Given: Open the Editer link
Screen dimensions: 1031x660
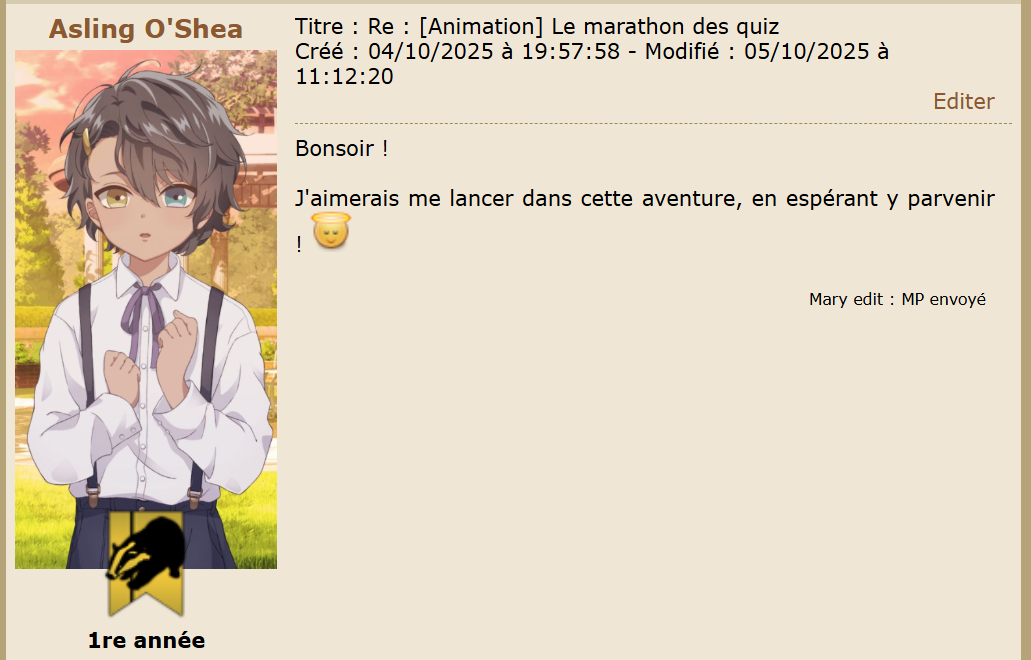Looking at the screenshot, I should coord(963,101).
